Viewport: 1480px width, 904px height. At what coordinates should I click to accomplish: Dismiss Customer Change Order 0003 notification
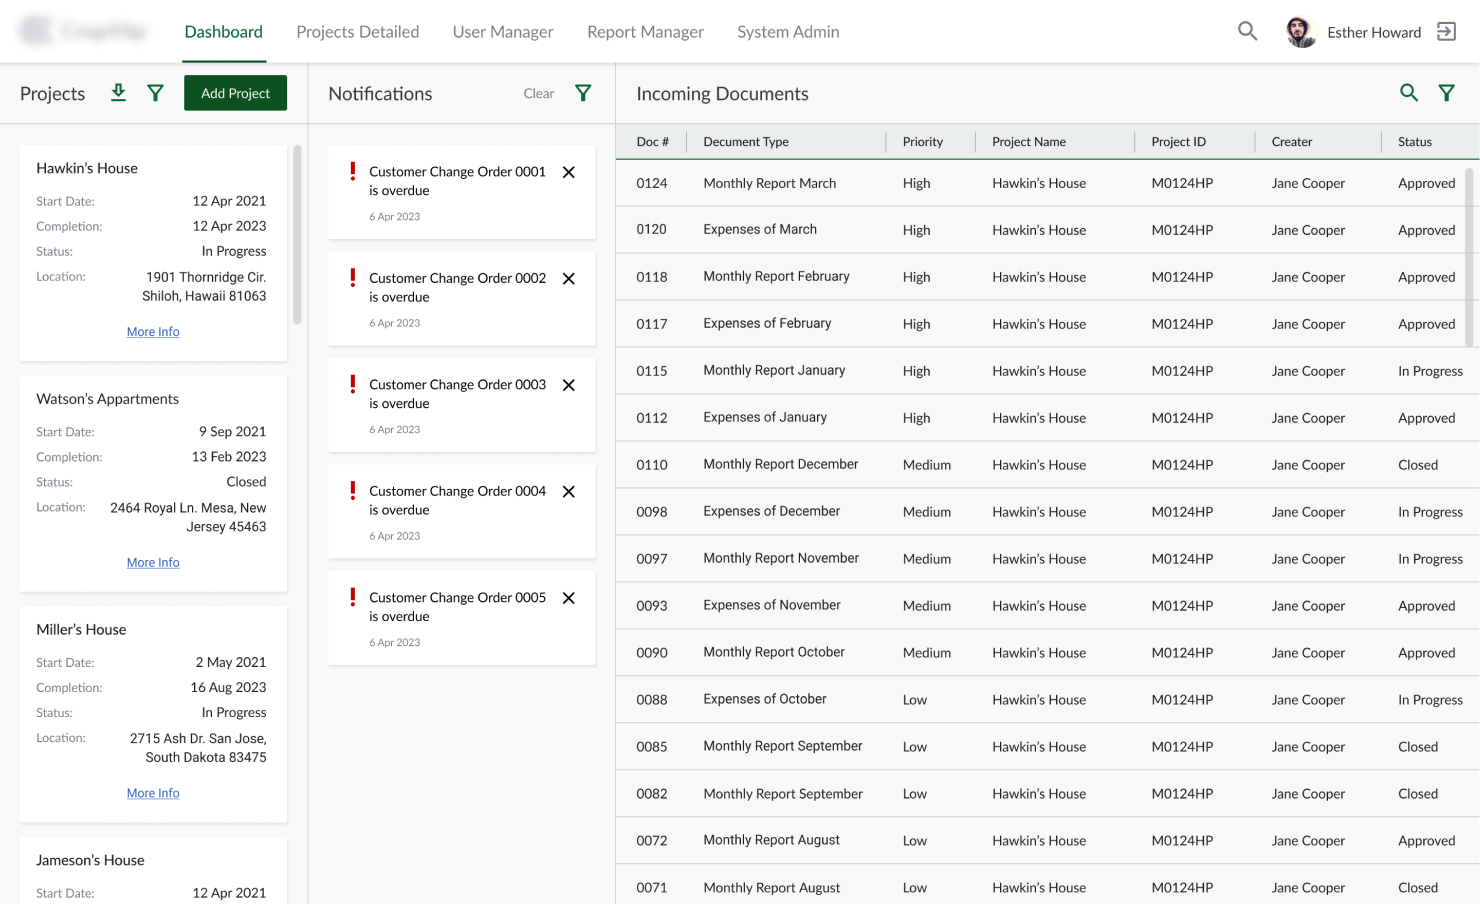[x=569, y=385]
